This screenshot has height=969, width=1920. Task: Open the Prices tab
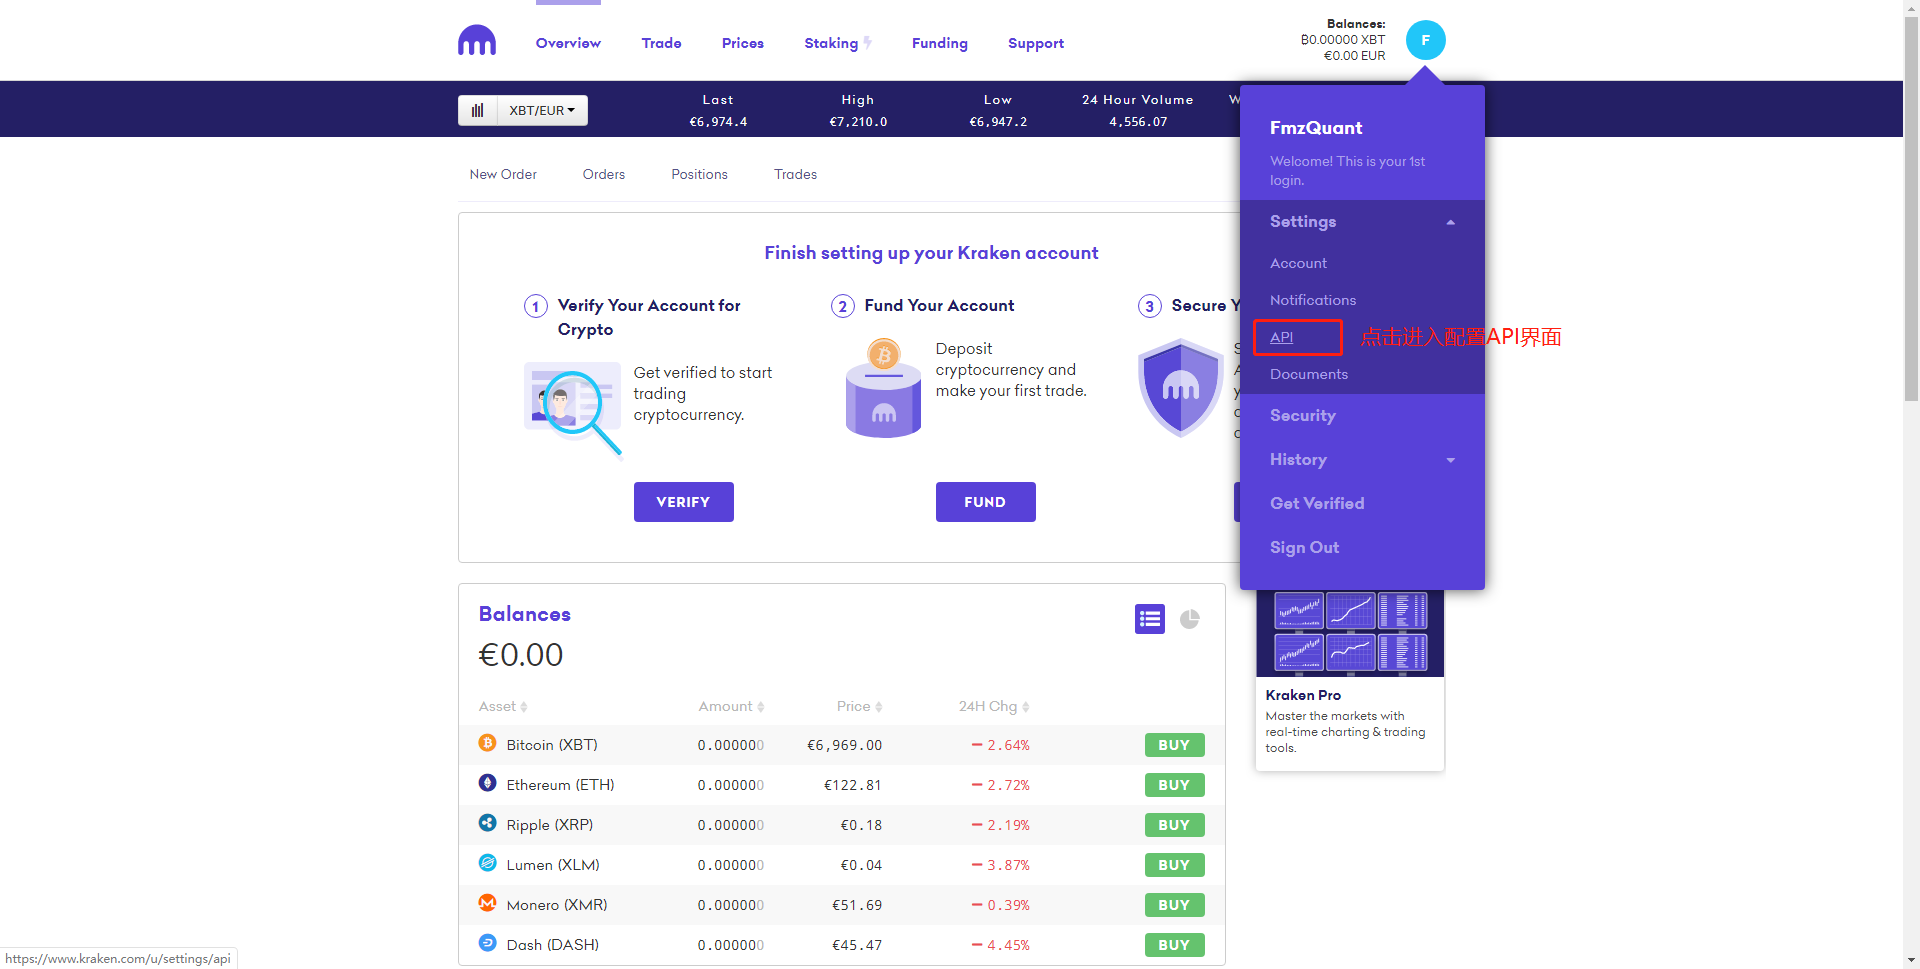pos(743,43)
